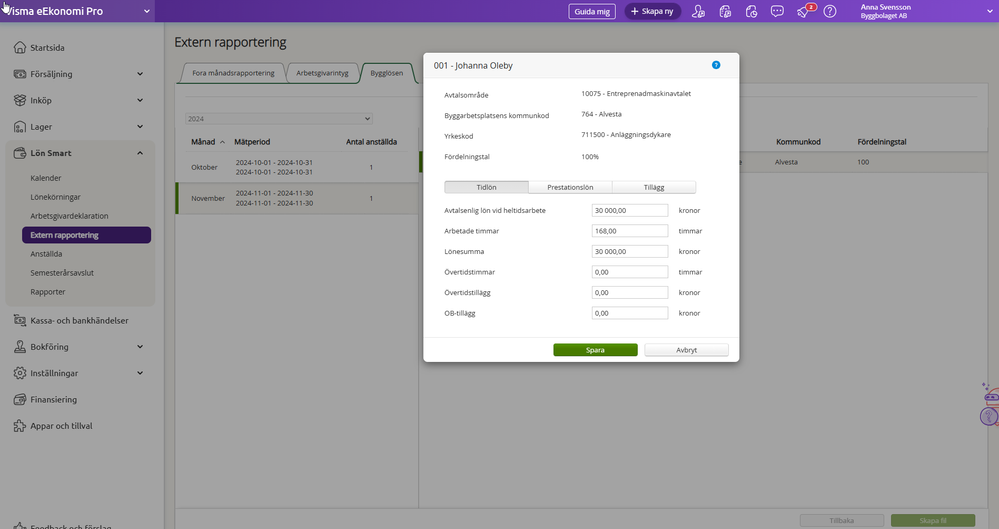Click the Appar och tillval puzzle icon
This screenshot has width=999, height=529.
[19, 425]
